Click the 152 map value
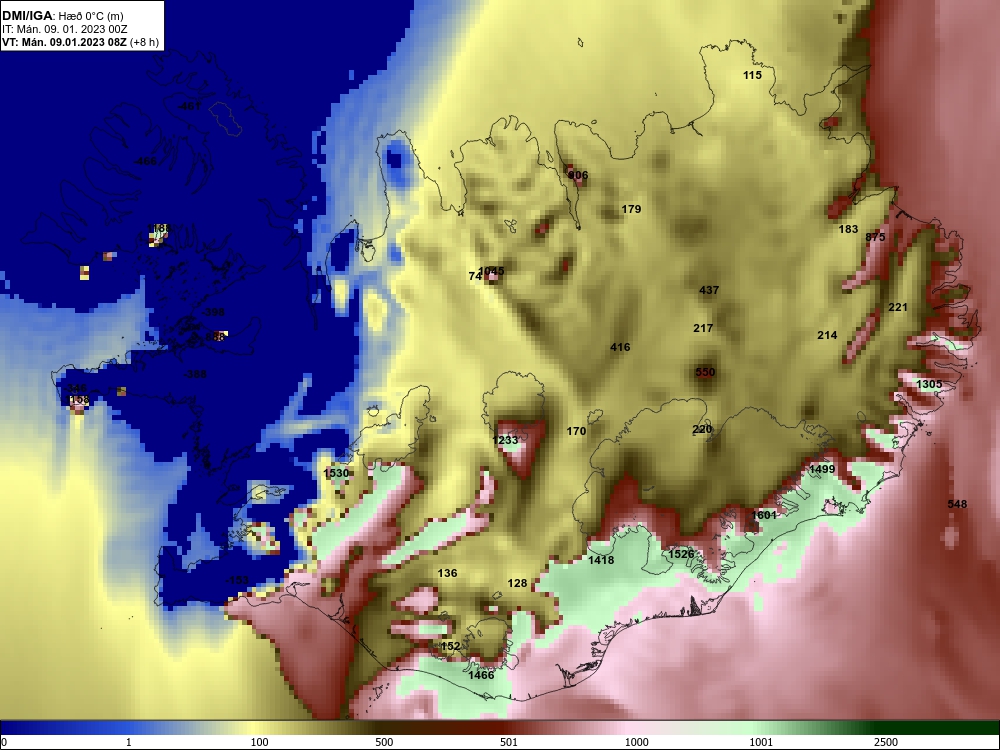1000x750 pixels. [450, 647]
